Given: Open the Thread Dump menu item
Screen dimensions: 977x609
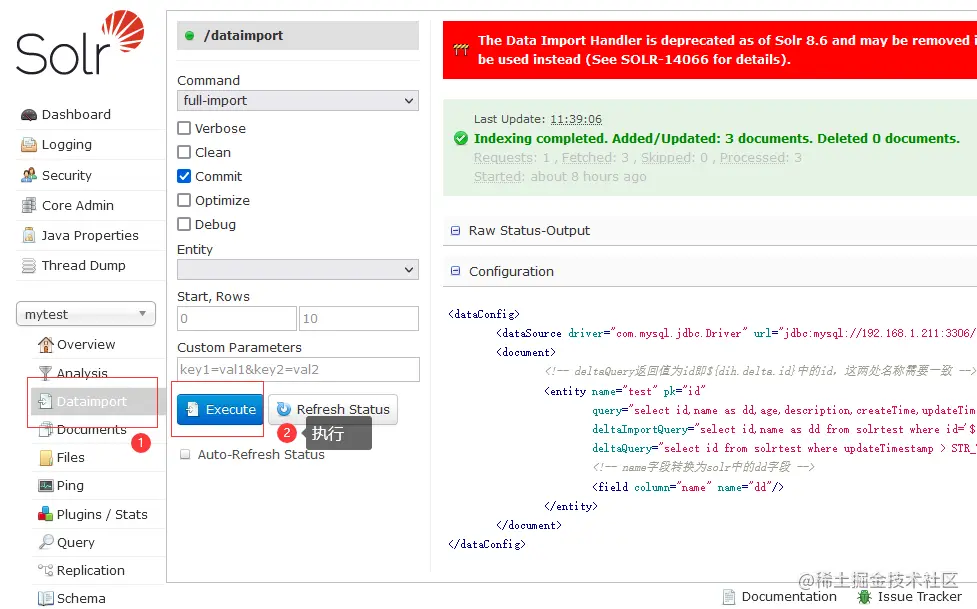Looking at the screenshot, I should [x=83, y=266].
